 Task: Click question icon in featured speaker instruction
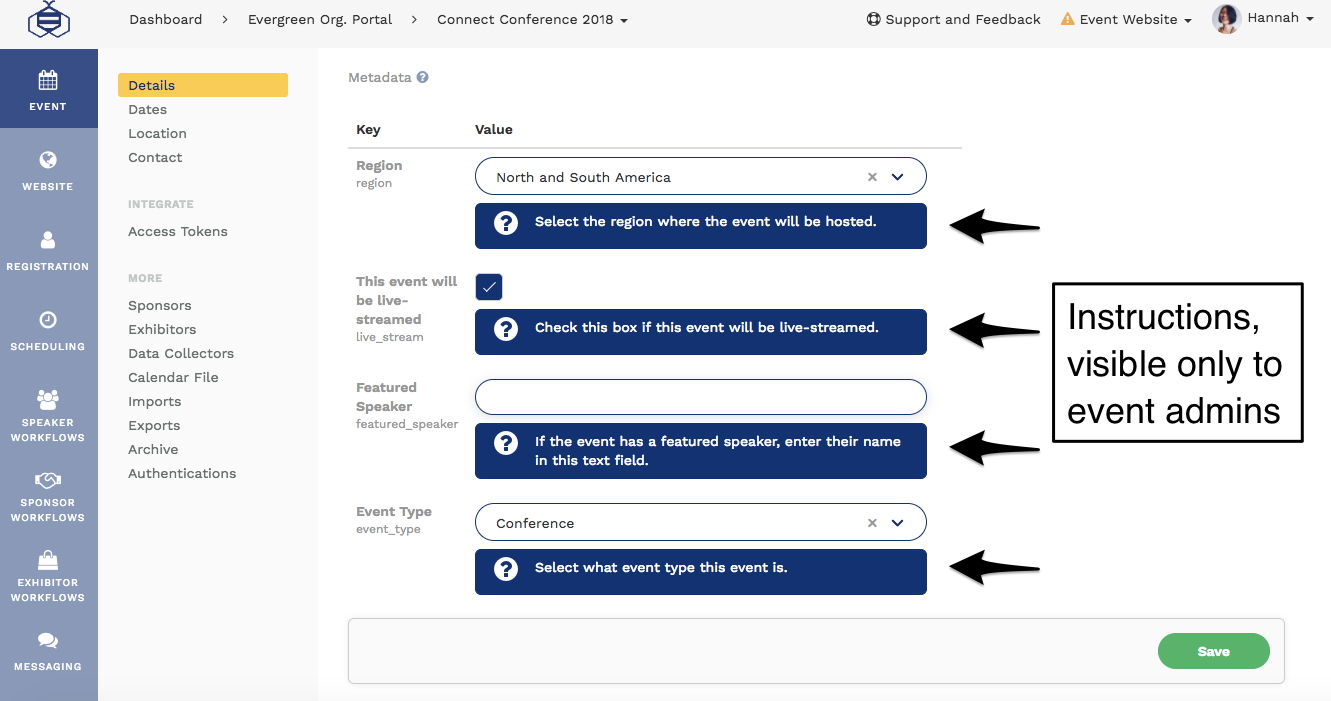pyautogui.click(x=506, y=442)
